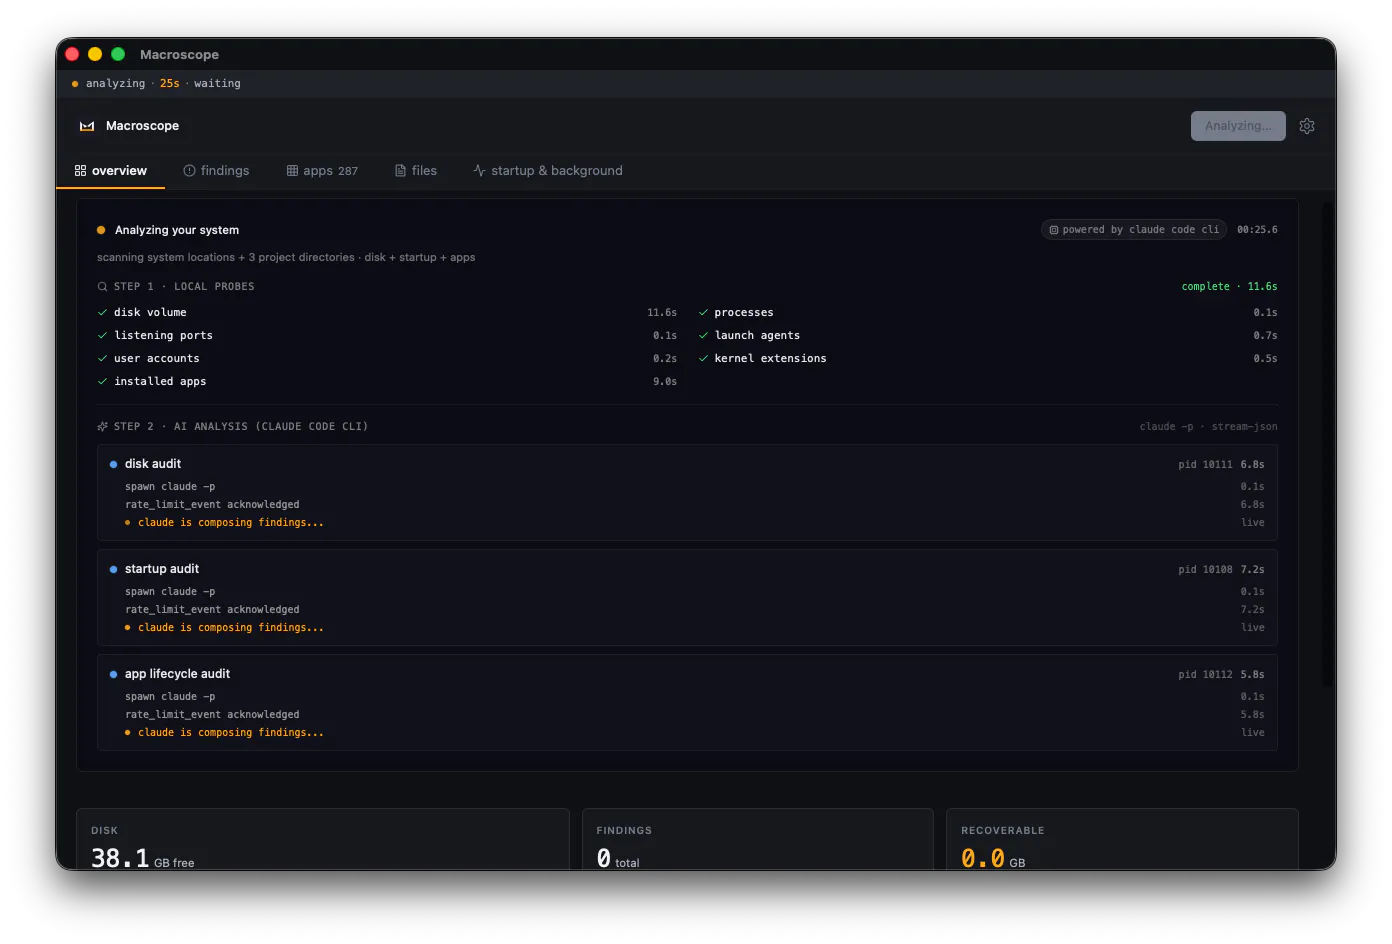Click the scanning system locations description
Image resolution: width=1392 pixels, height=944 pixels.
click(286, 258)
